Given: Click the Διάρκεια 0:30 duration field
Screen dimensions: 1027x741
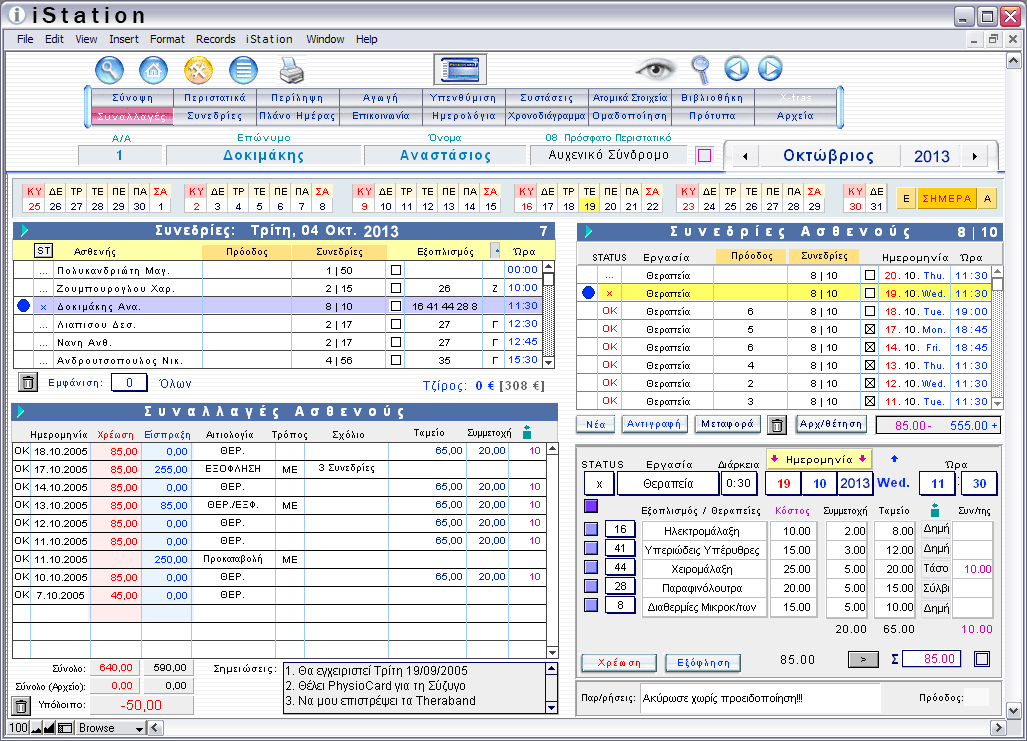Looking at the screenshot, I should tap(739, 484).
